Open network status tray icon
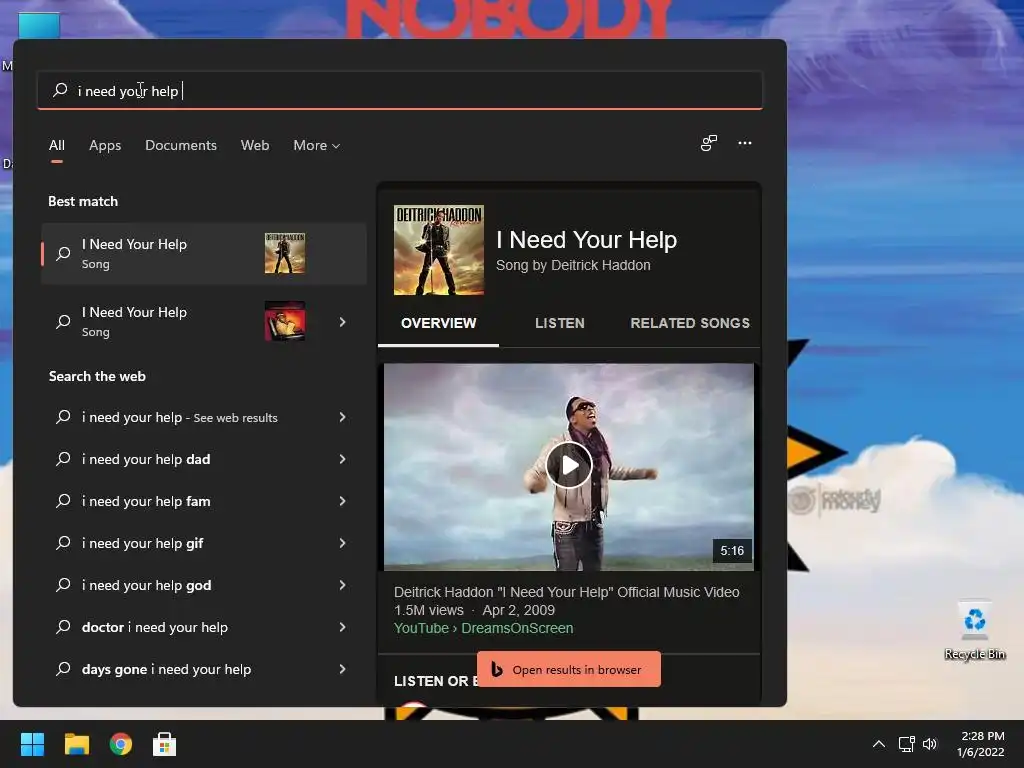The image size is (1024, 768). 906,744
